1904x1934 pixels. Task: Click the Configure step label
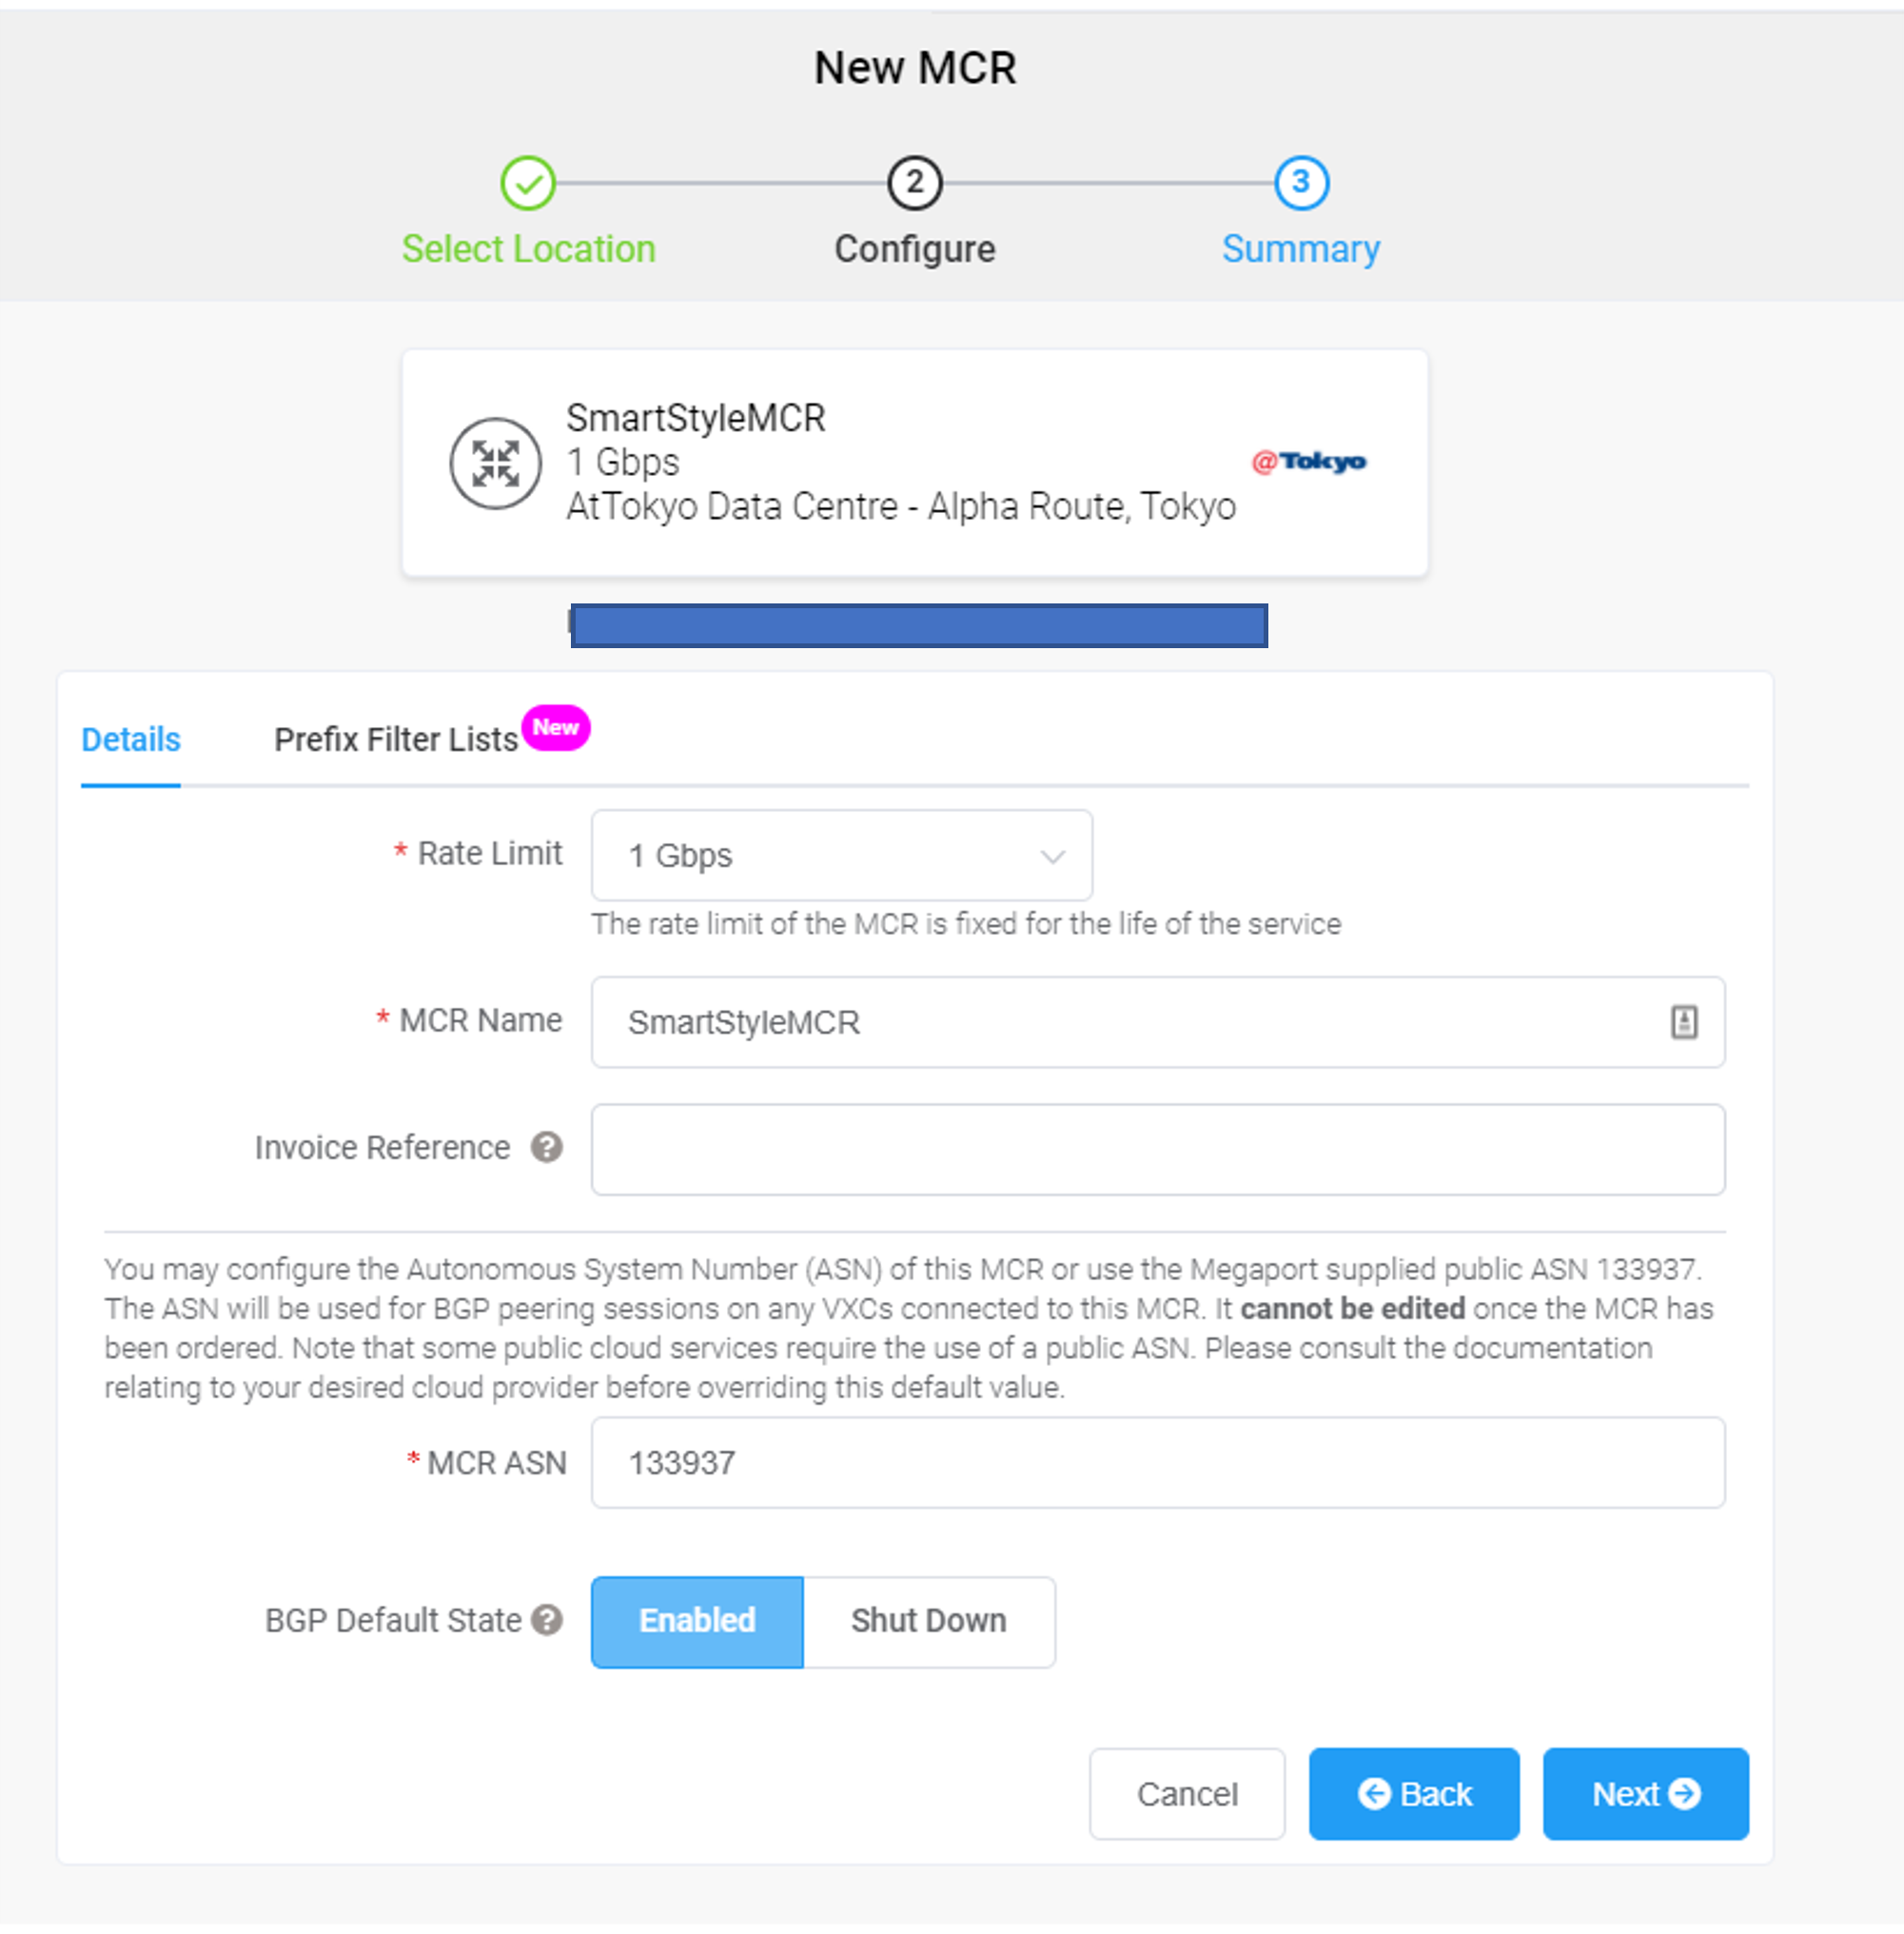pyautogui.click(x=915, y=249)
